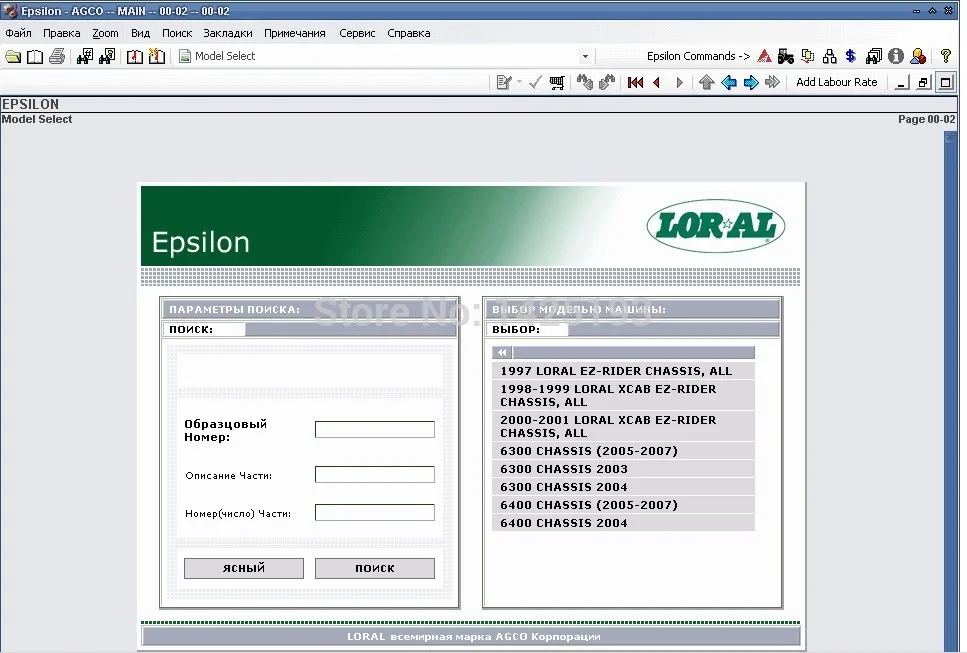Jump to first record with the rewind arrows icon
Viewport: 967px width, 653px height.
pos(635,82)
